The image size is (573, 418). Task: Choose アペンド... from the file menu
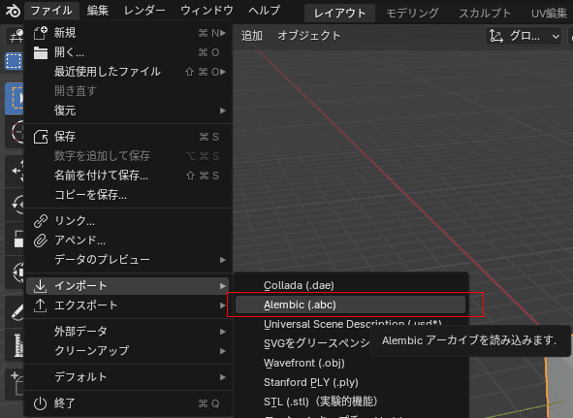pyautogui.click(x=128, y=240)
